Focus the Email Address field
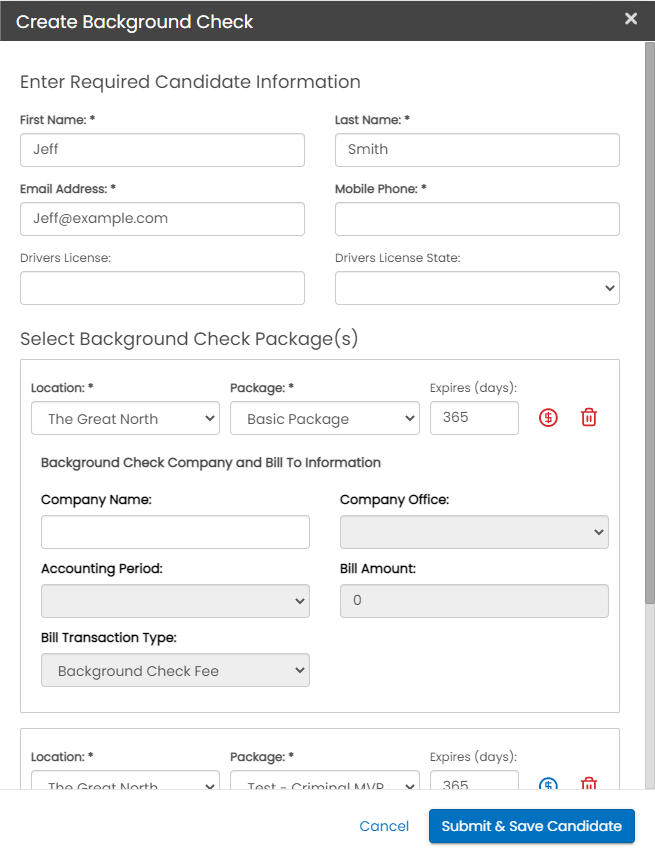The width and height of the screenshot is (655, 860). pos(162,219)
